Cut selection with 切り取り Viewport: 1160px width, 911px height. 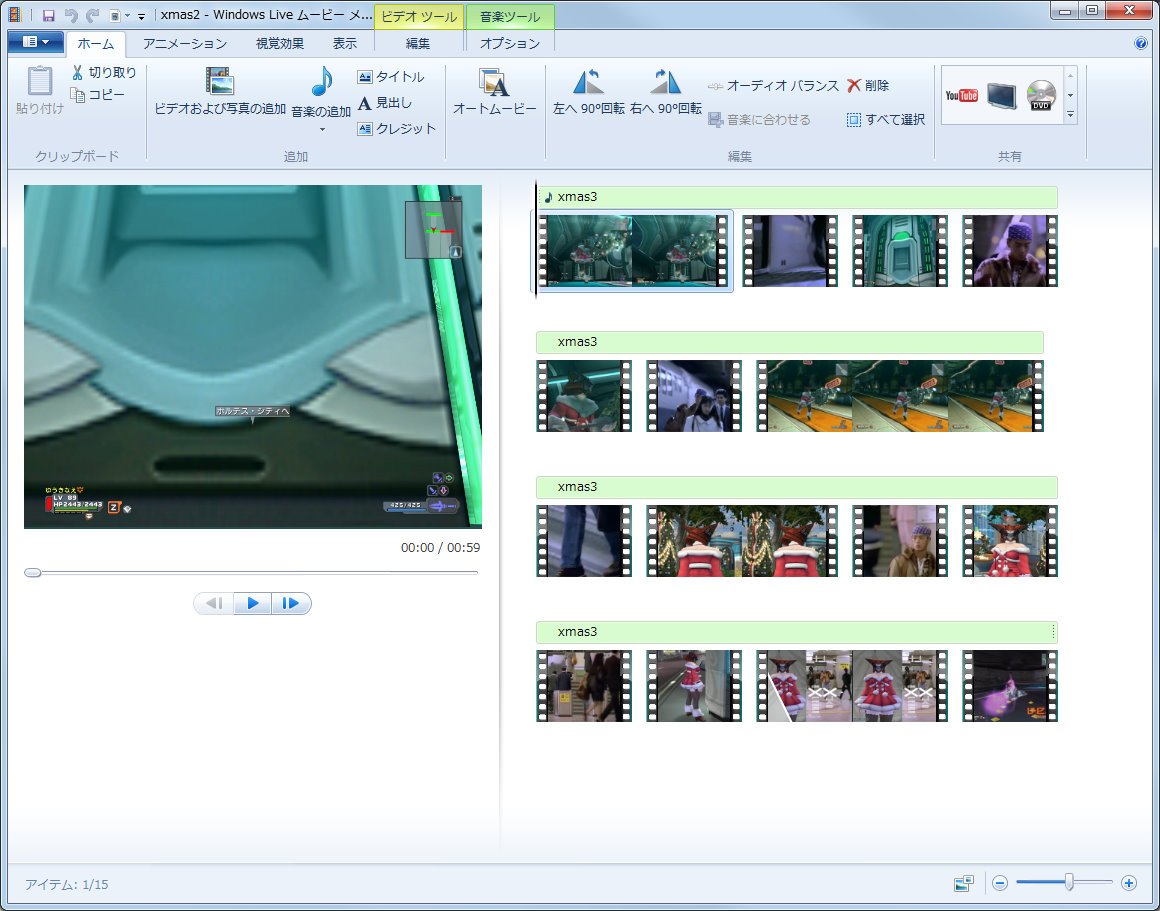(104, 73)
